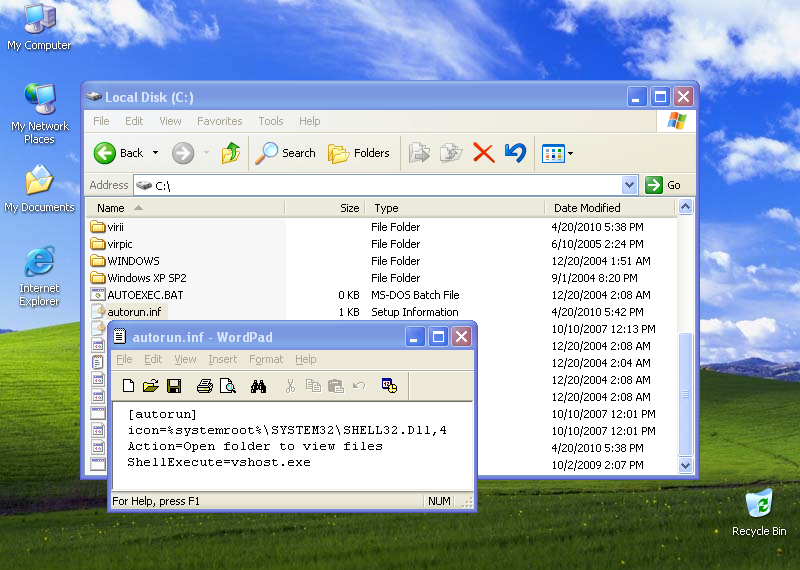Select the My Network Places desktop icon
Viewport: 800px width, 570px height.
39,114
